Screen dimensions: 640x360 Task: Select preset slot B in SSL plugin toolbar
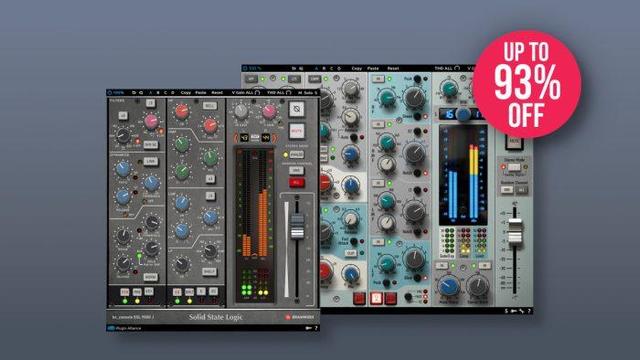[x=158, y=93]
